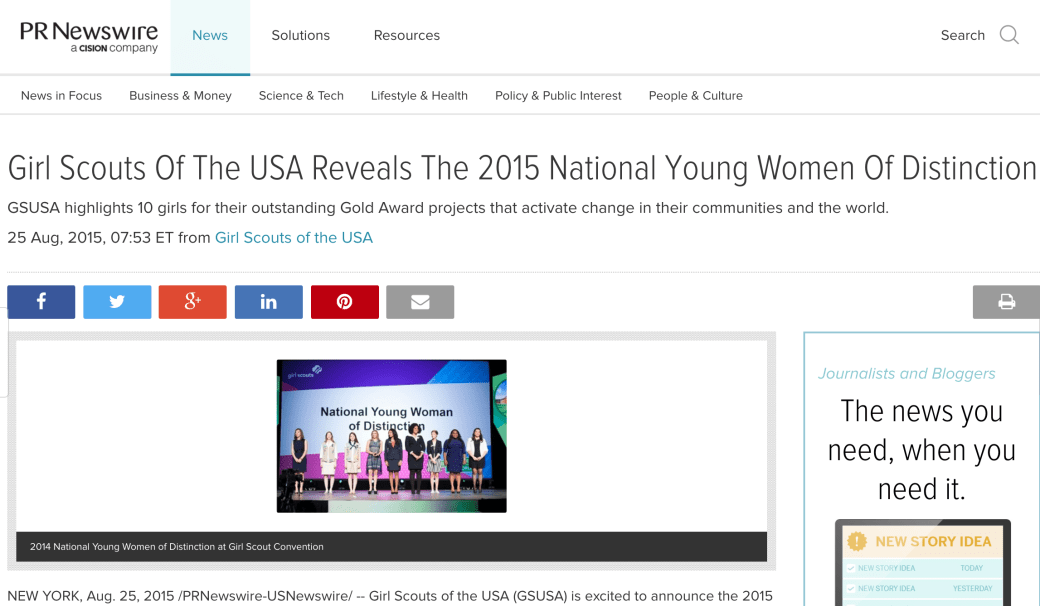Visit People & Culture section
This screenshot has height=606, width=1040.
(x=695, y=96)
